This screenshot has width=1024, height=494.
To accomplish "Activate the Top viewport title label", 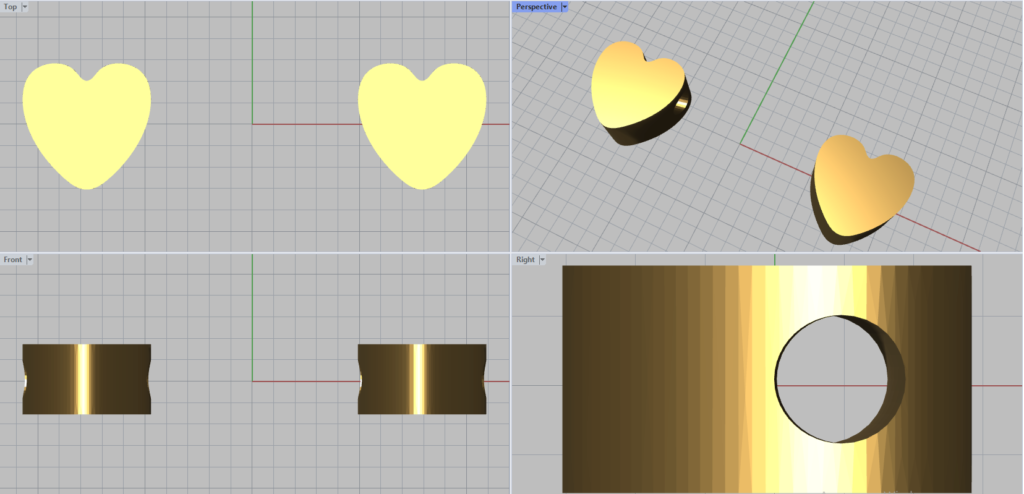I will point(10,7).
